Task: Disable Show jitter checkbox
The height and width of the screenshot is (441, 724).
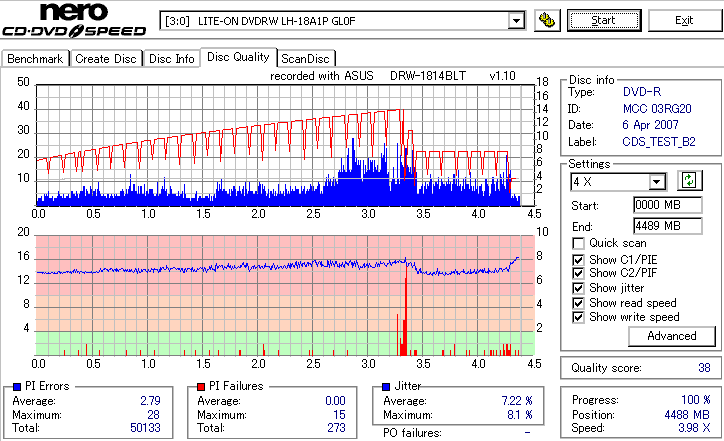Action: click(578, 288)
